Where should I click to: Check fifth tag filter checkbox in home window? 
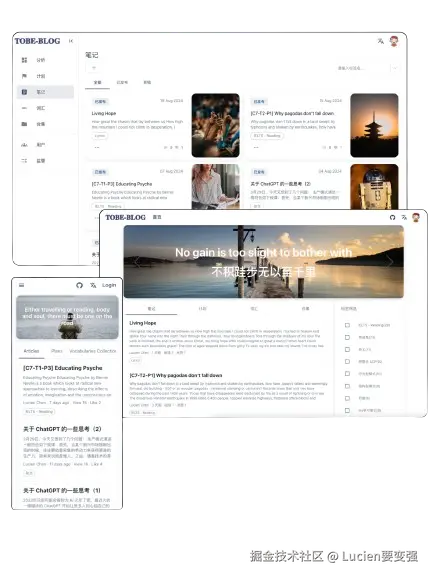(x=347, y=374)
